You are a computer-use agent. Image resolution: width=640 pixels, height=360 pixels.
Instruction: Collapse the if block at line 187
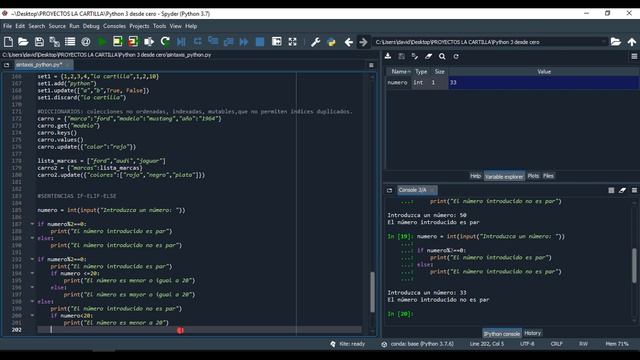tap(32, 224)
